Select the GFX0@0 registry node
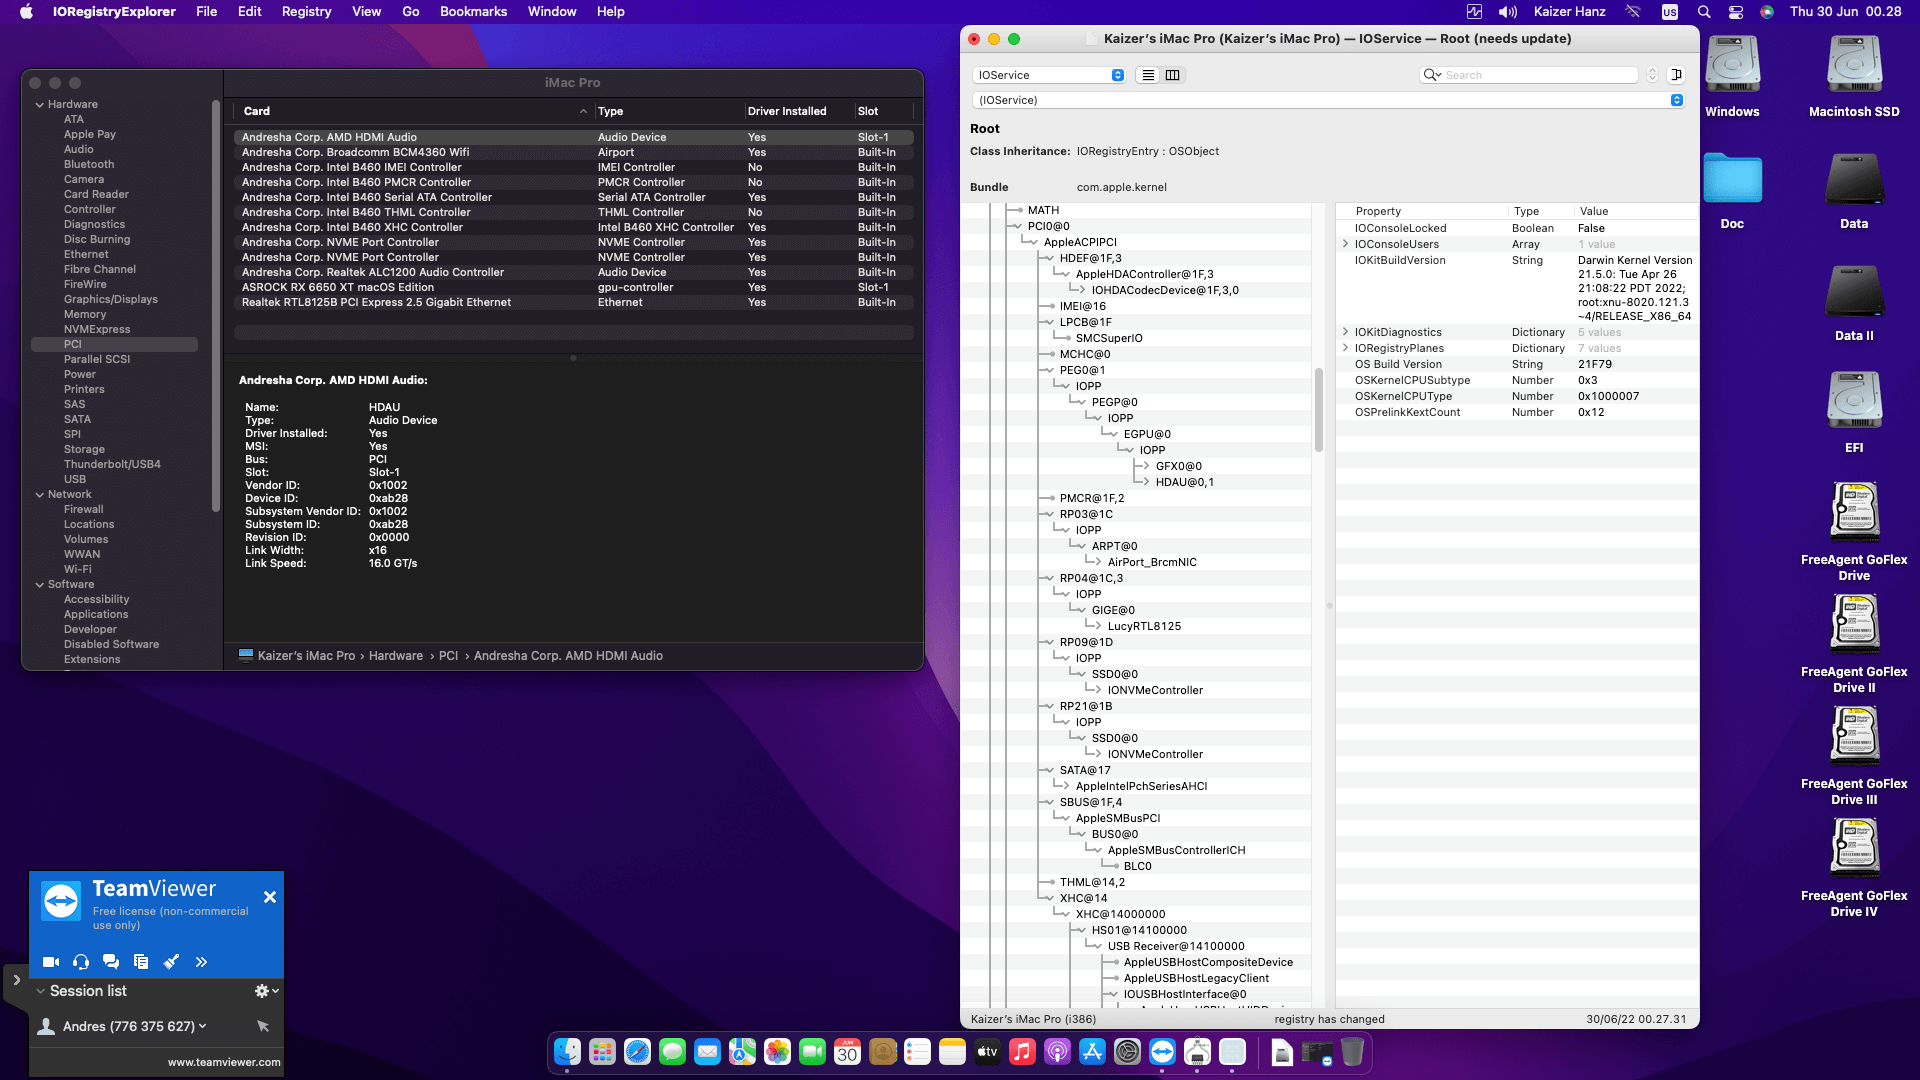The height and width of the screenshot is (1080, 1920). coord(1178,466)
